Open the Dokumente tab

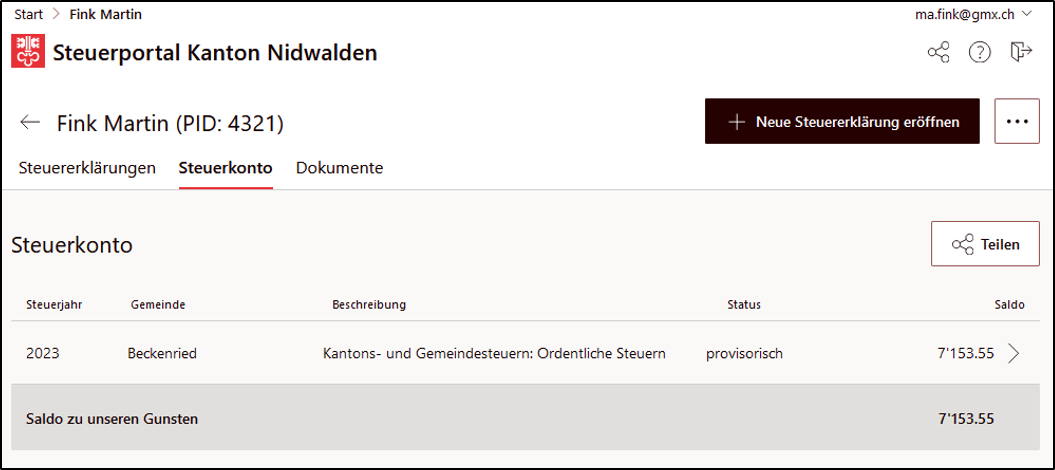click(x=340, y=168)
